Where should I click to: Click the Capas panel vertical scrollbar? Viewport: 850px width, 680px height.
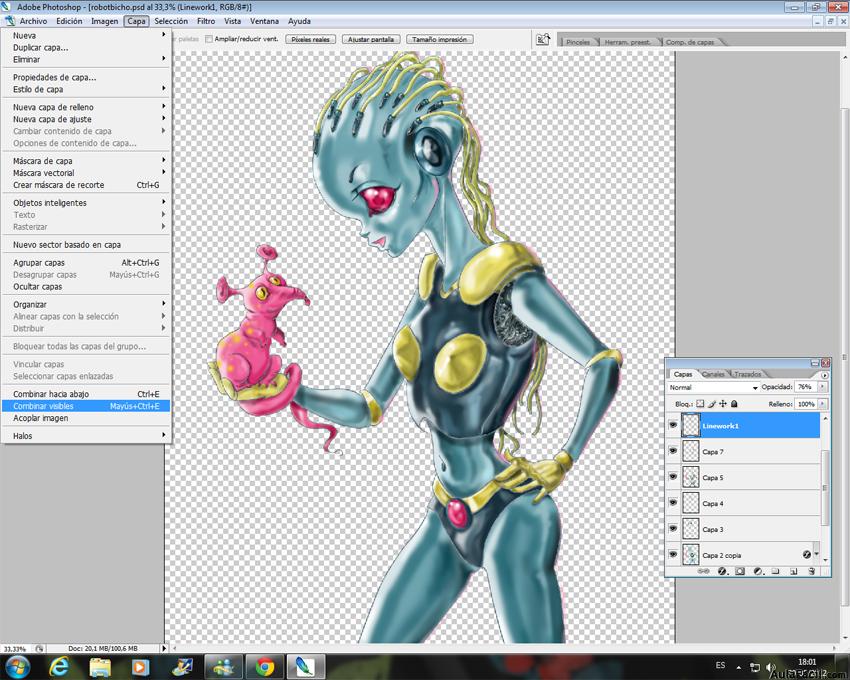[x=825, y=488]
